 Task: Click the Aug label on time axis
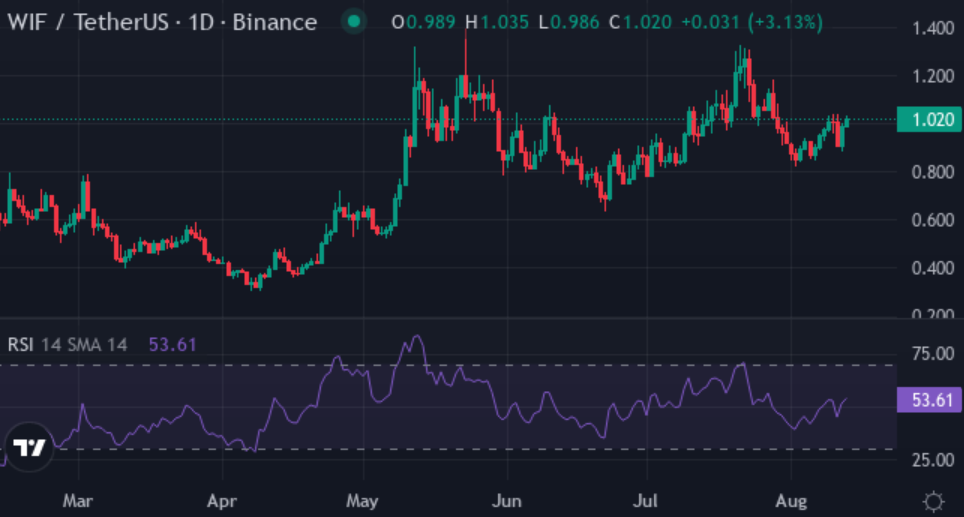coord(791,501)
